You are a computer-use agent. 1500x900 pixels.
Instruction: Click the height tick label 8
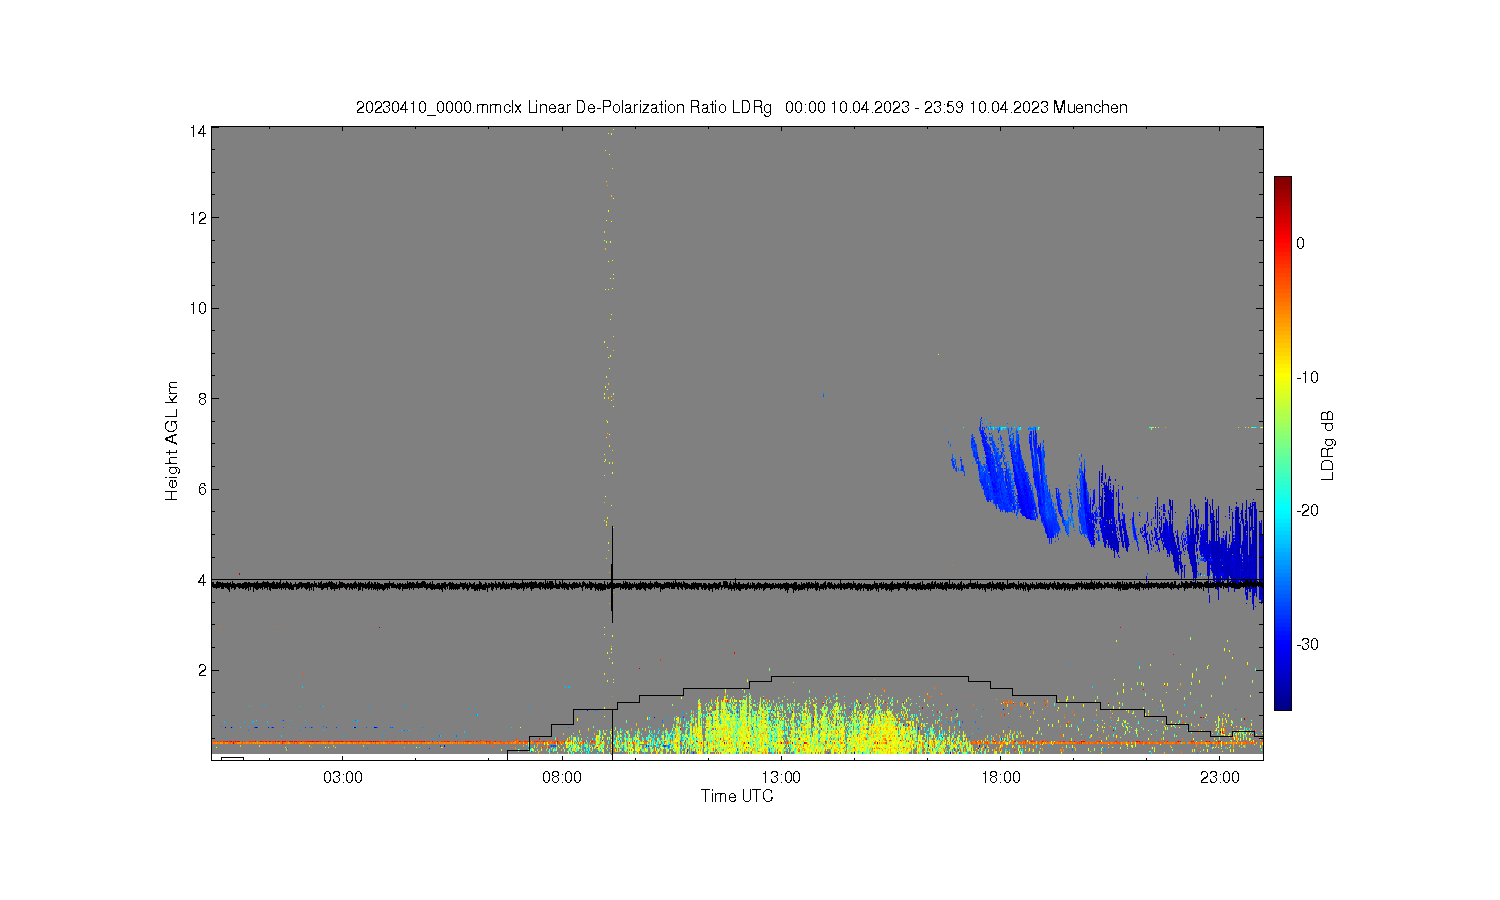[x=202, y=398]
